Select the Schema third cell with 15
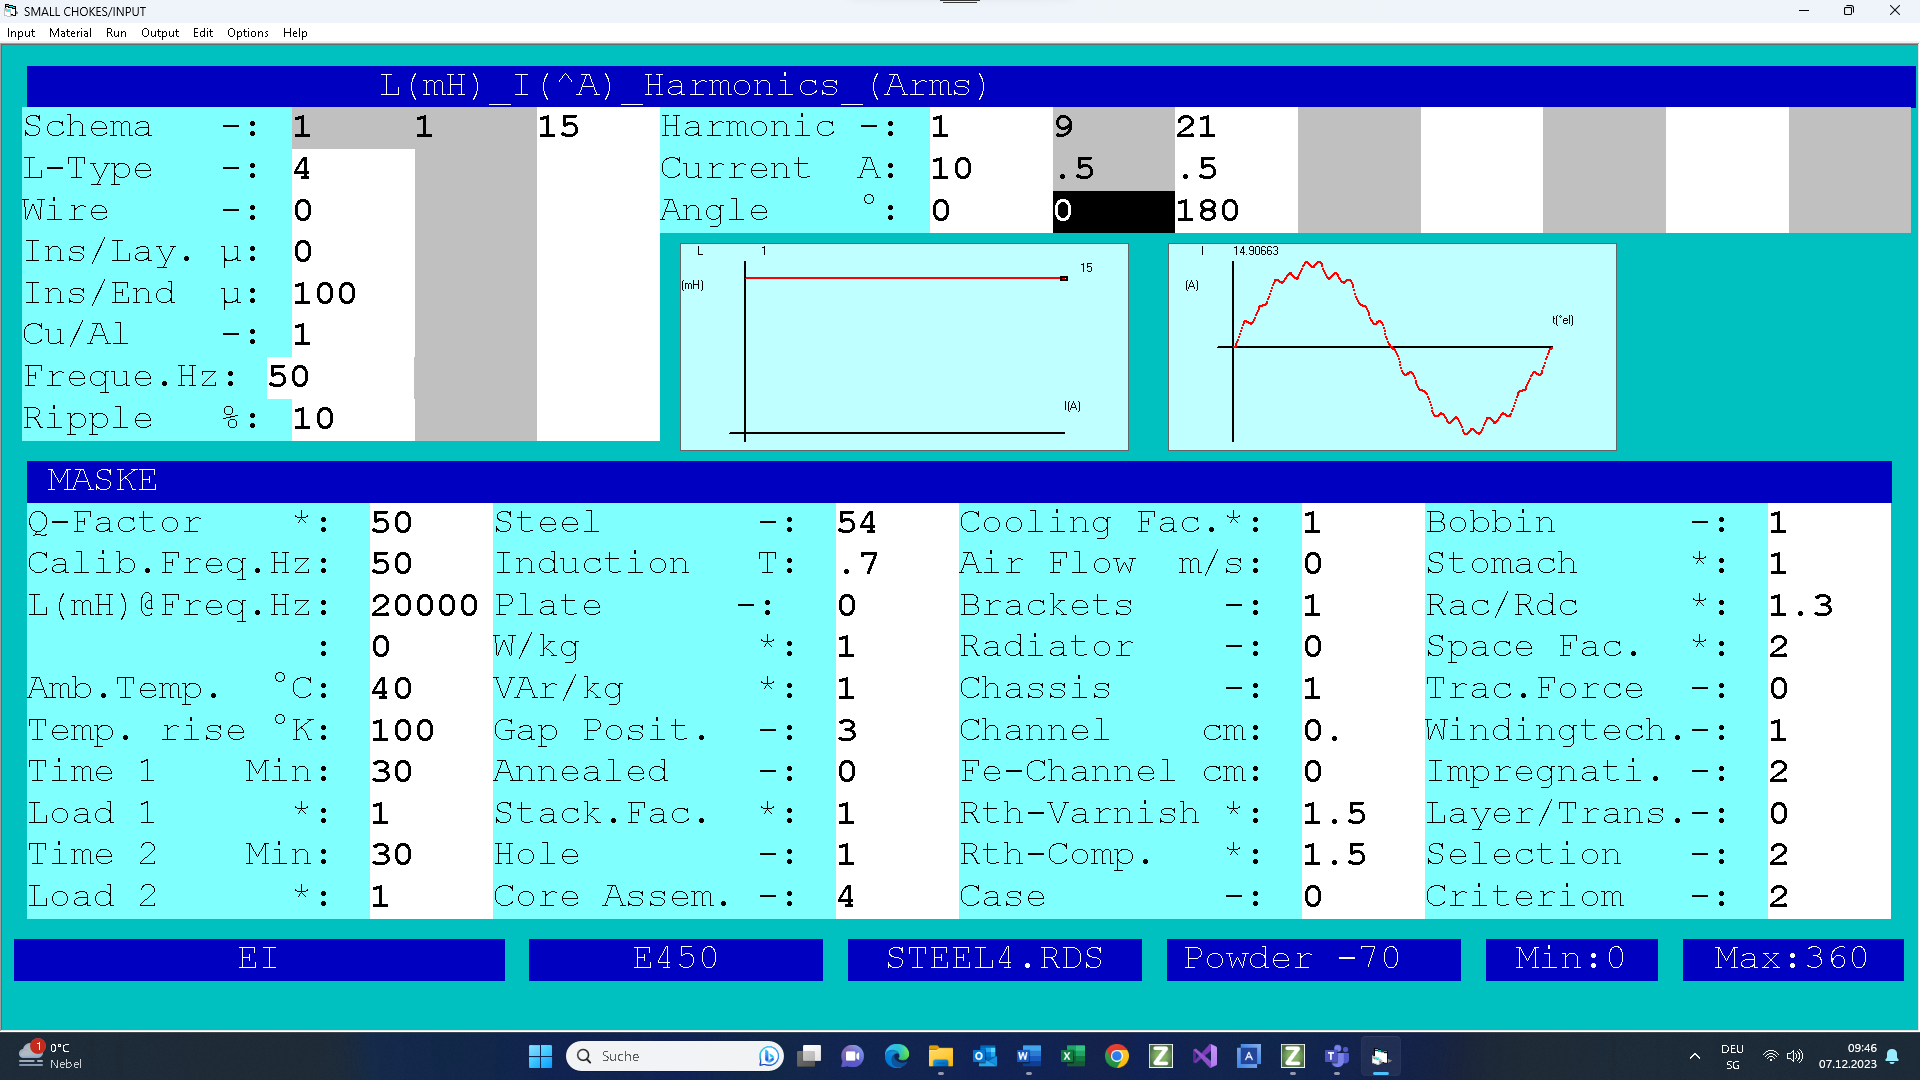This screenshot has width=1920, height=1080. 598,127
